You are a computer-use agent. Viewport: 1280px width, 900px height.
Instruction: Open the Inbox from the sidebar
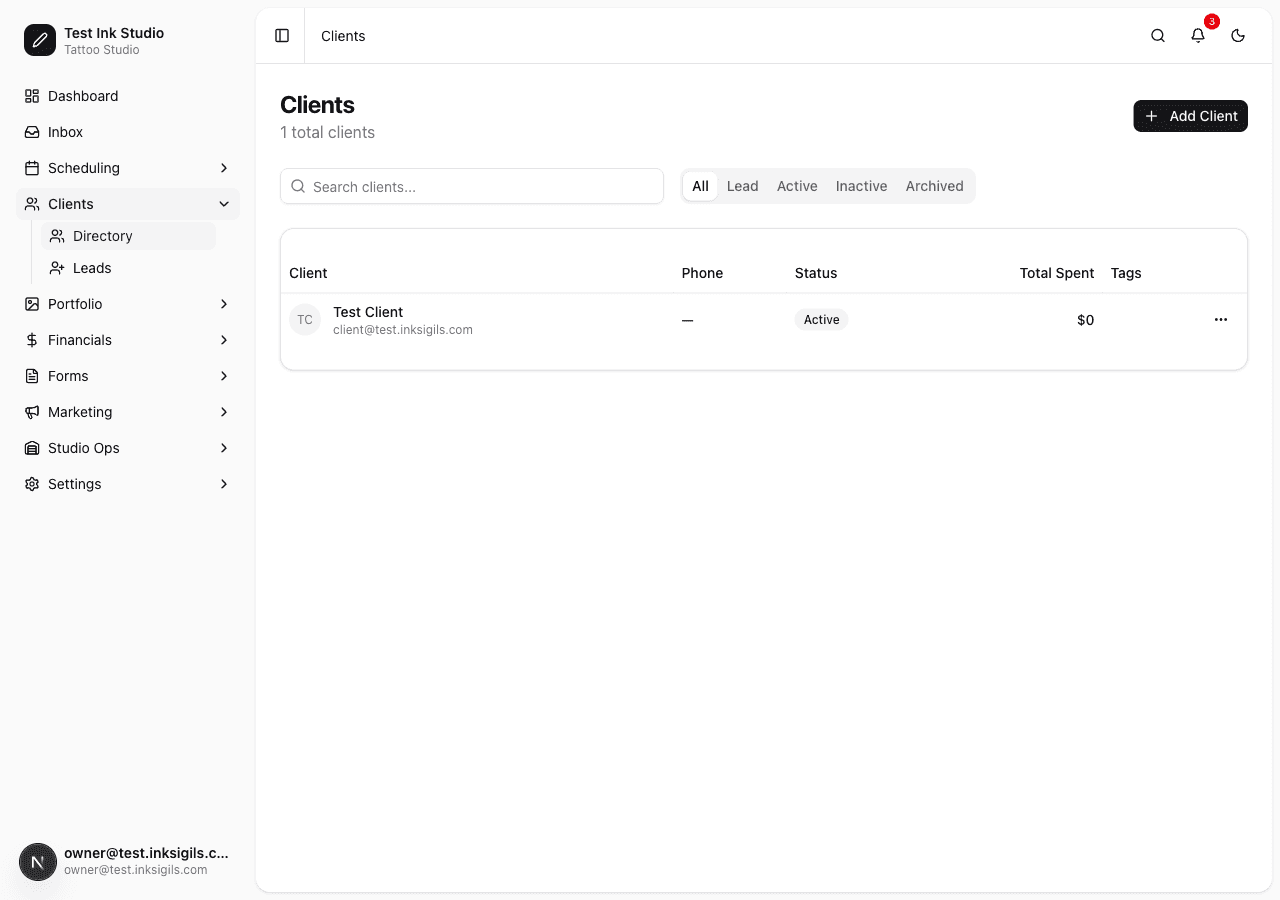(65, 131)
